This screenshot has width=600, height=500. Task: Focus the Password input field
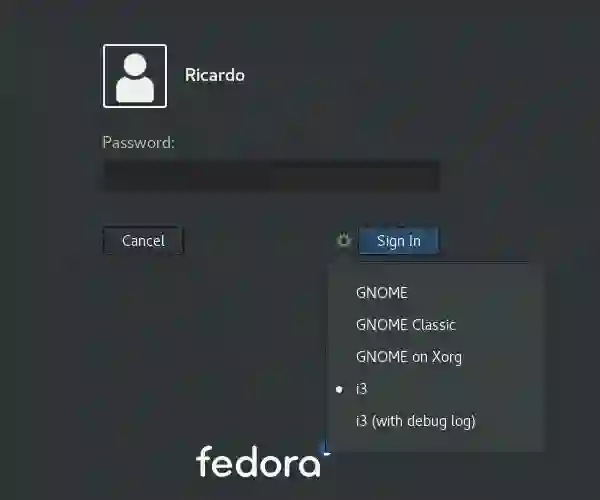point(272,176)
